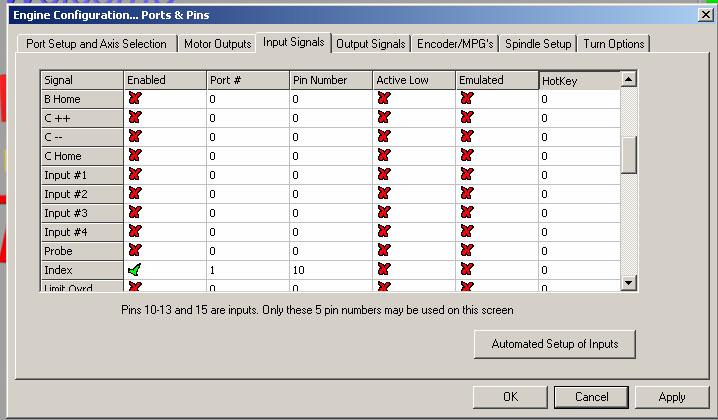
Task: Toggle Emulated for C ++
Action: pyautogui.click(x=467, y=117)
